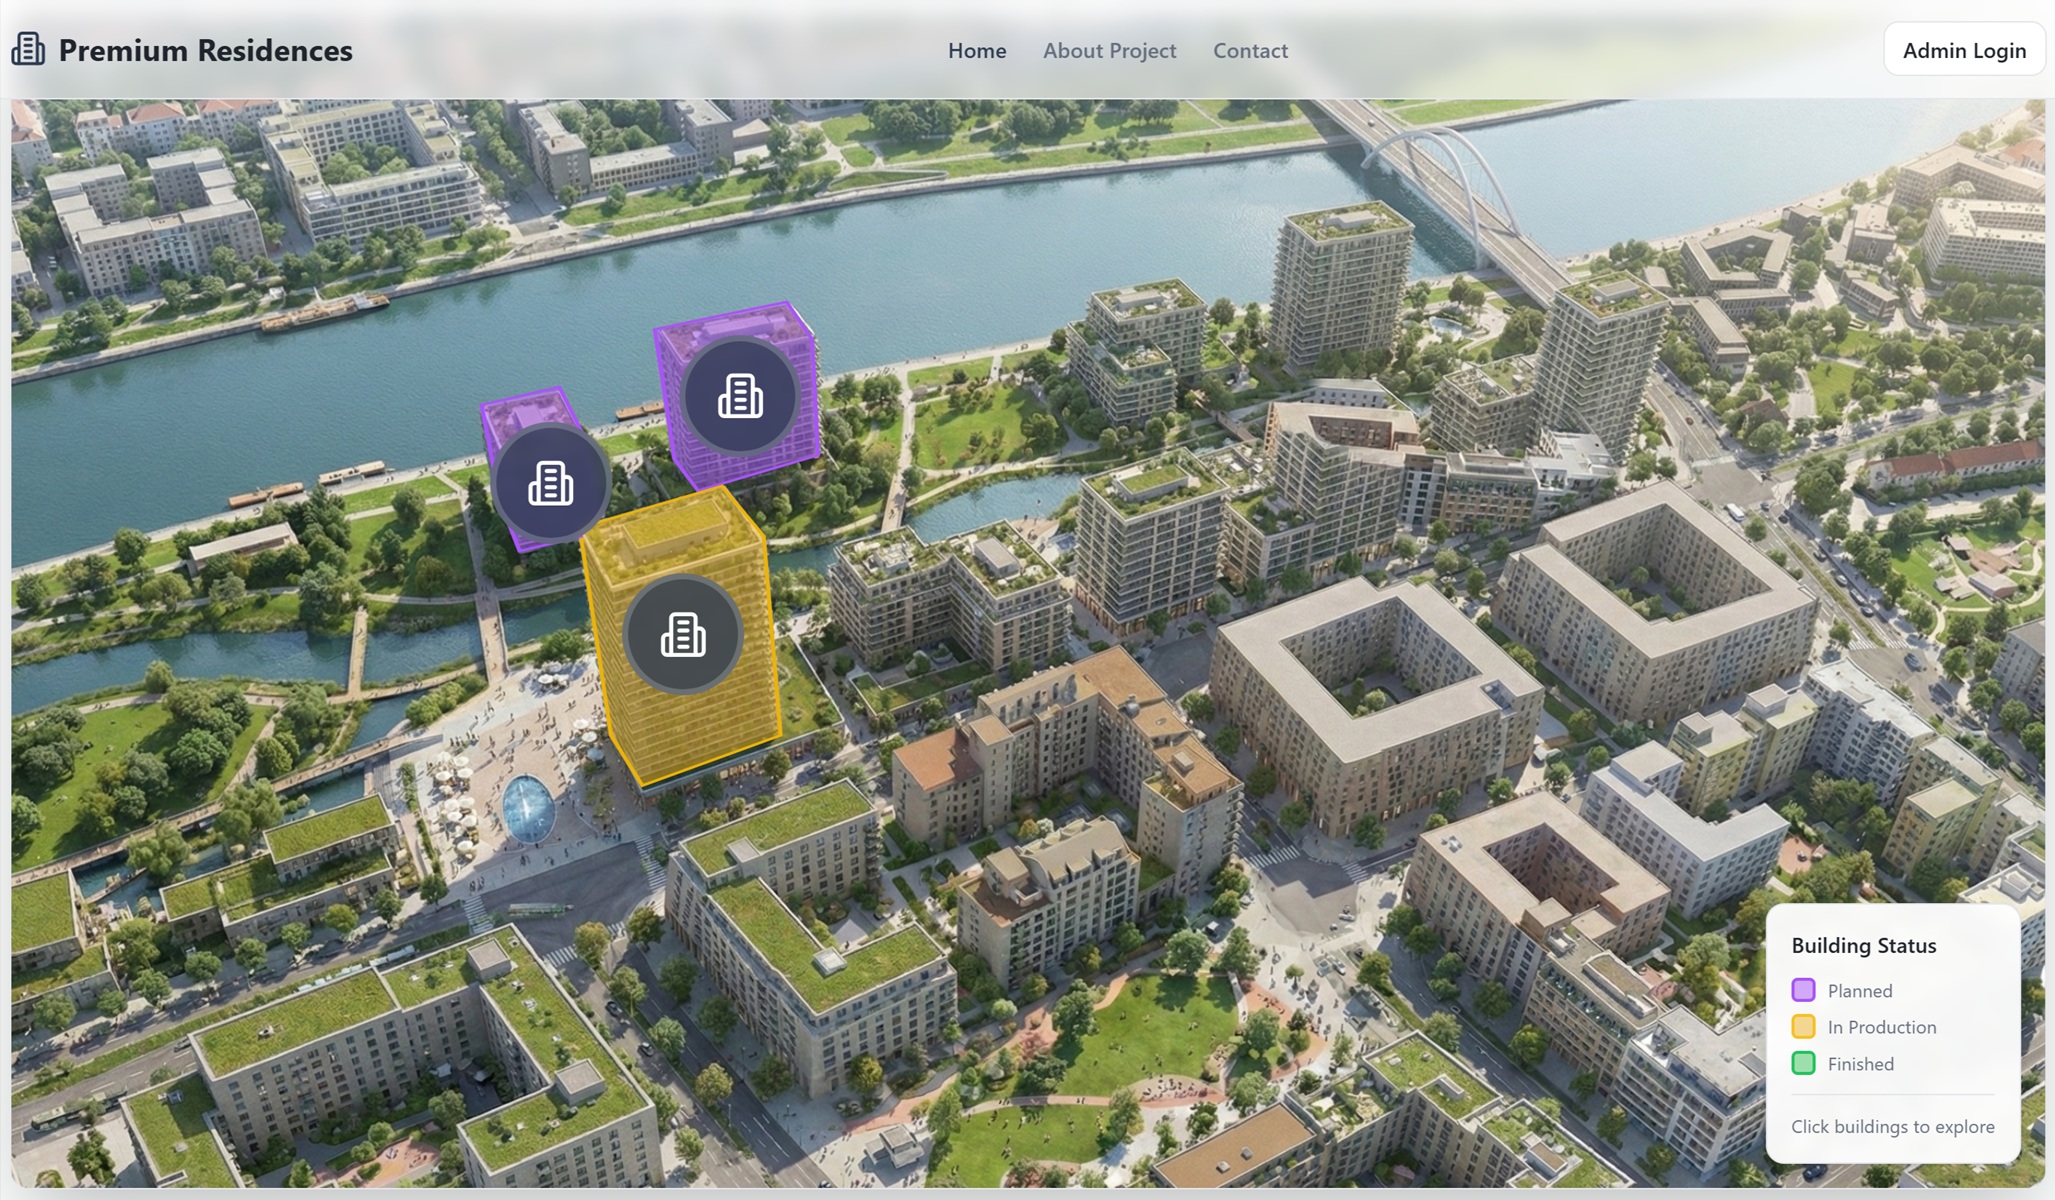Click the yellow In Production color swatch
The height and width of the screenshot is (1200, 2055).
click(1802, 1027)
